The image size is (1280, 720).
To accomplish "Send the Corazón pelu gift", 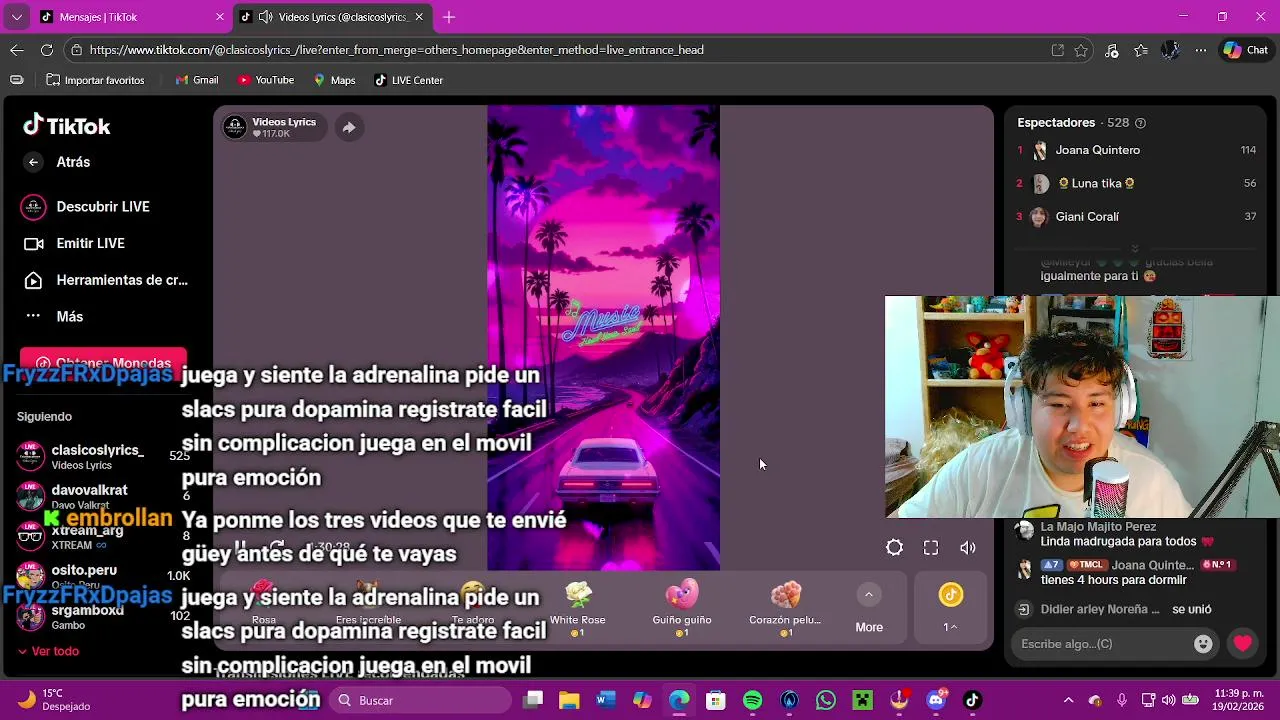I will tap(785, 609).
